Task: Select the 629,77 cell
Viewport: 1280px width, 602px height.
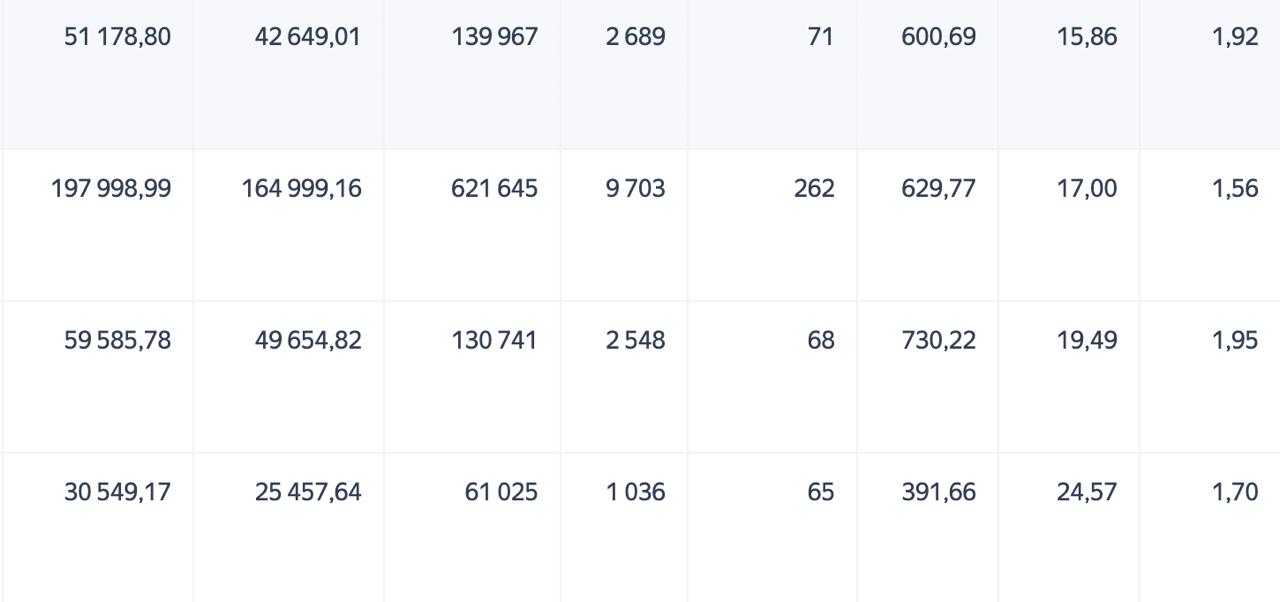Action: [x=938, y=189]
